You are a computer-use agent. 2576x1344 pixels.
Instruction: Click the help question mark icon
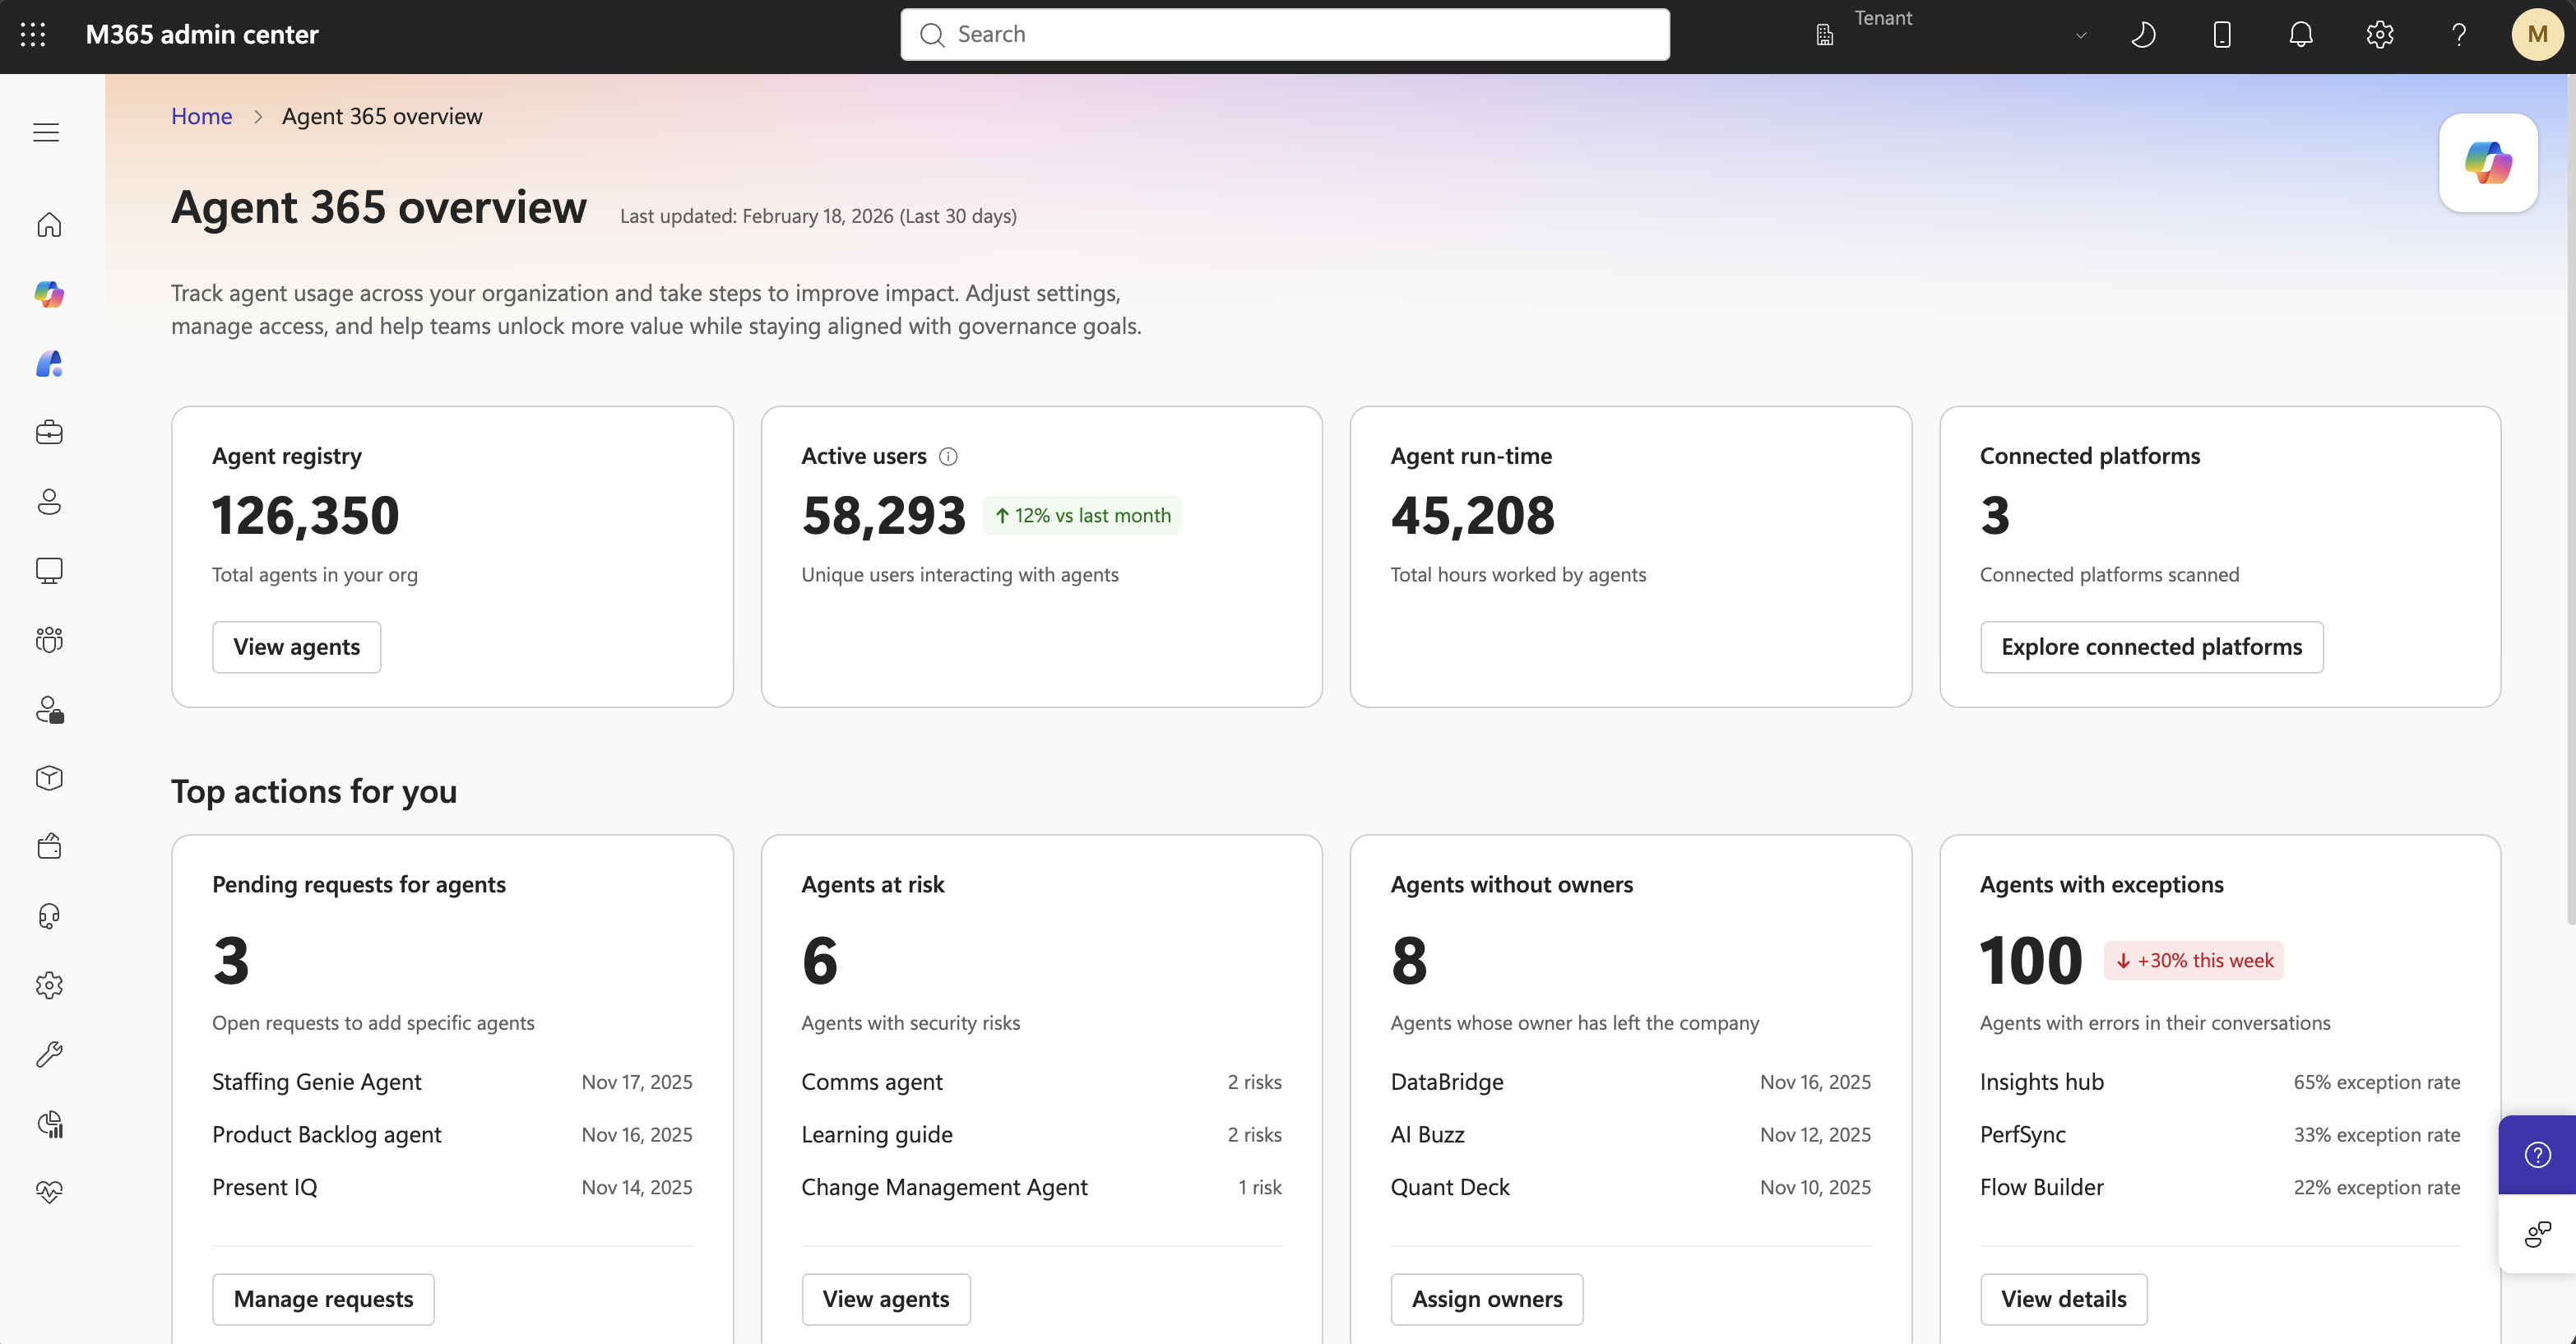(x=2459, y=35)
